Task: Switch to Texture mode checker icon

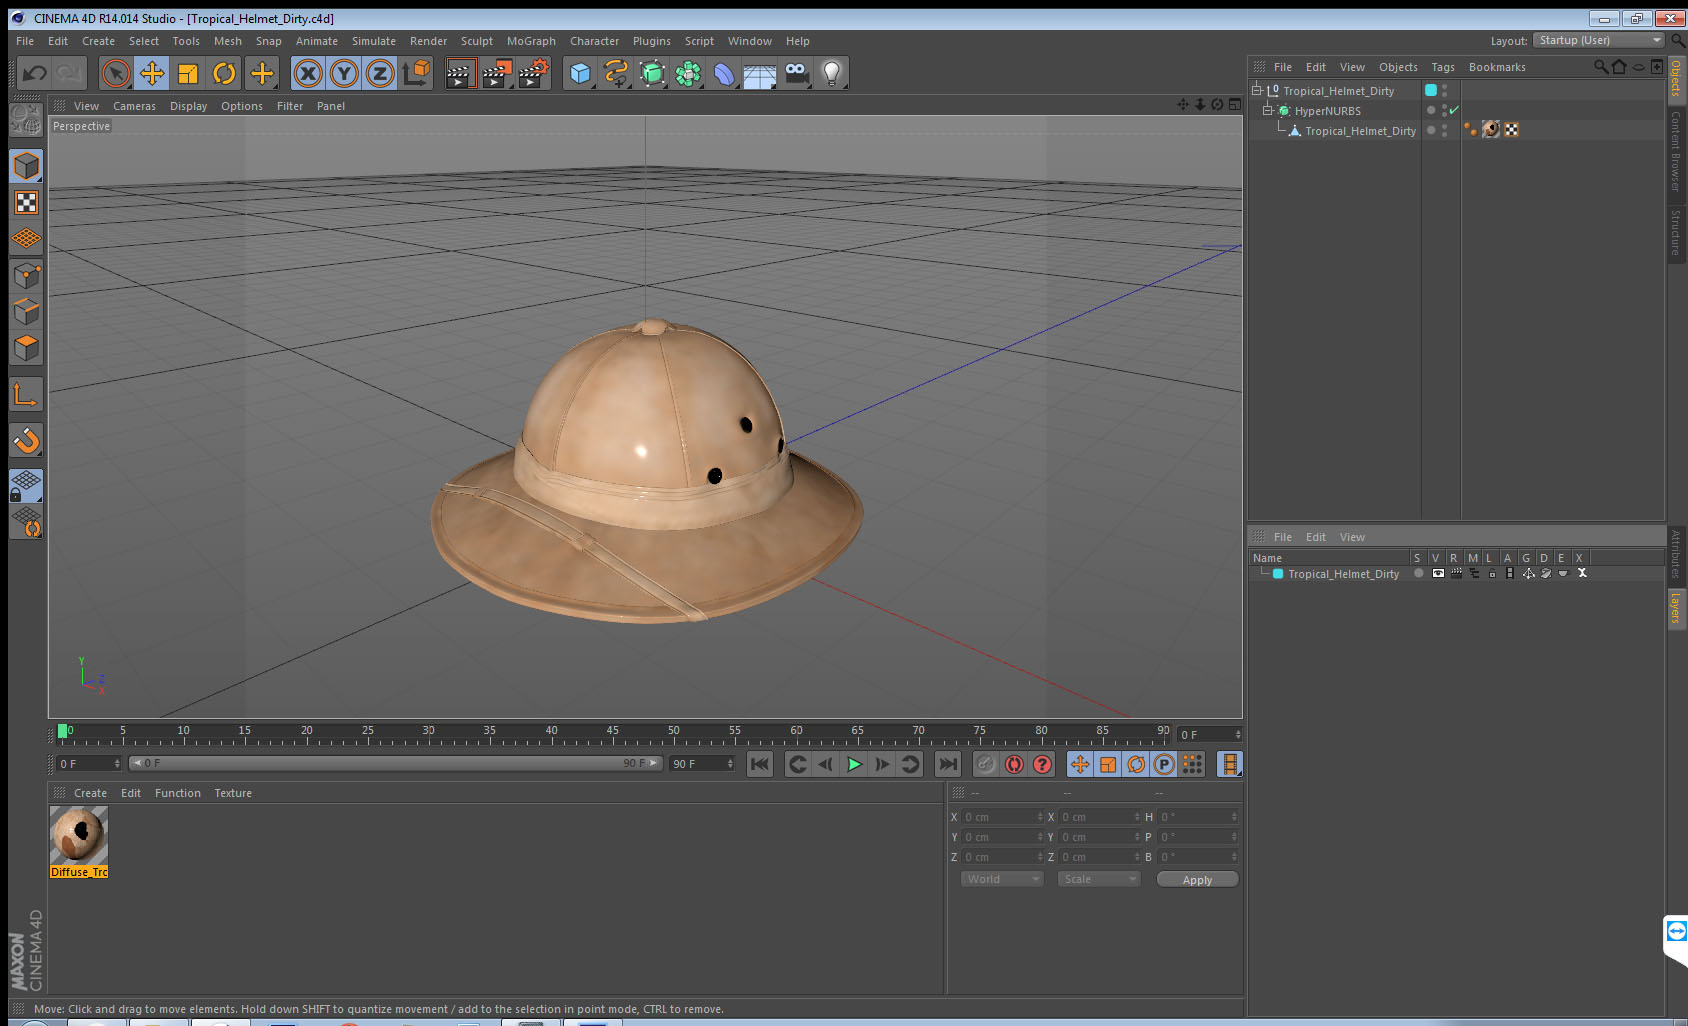Action: click(26, 203)
